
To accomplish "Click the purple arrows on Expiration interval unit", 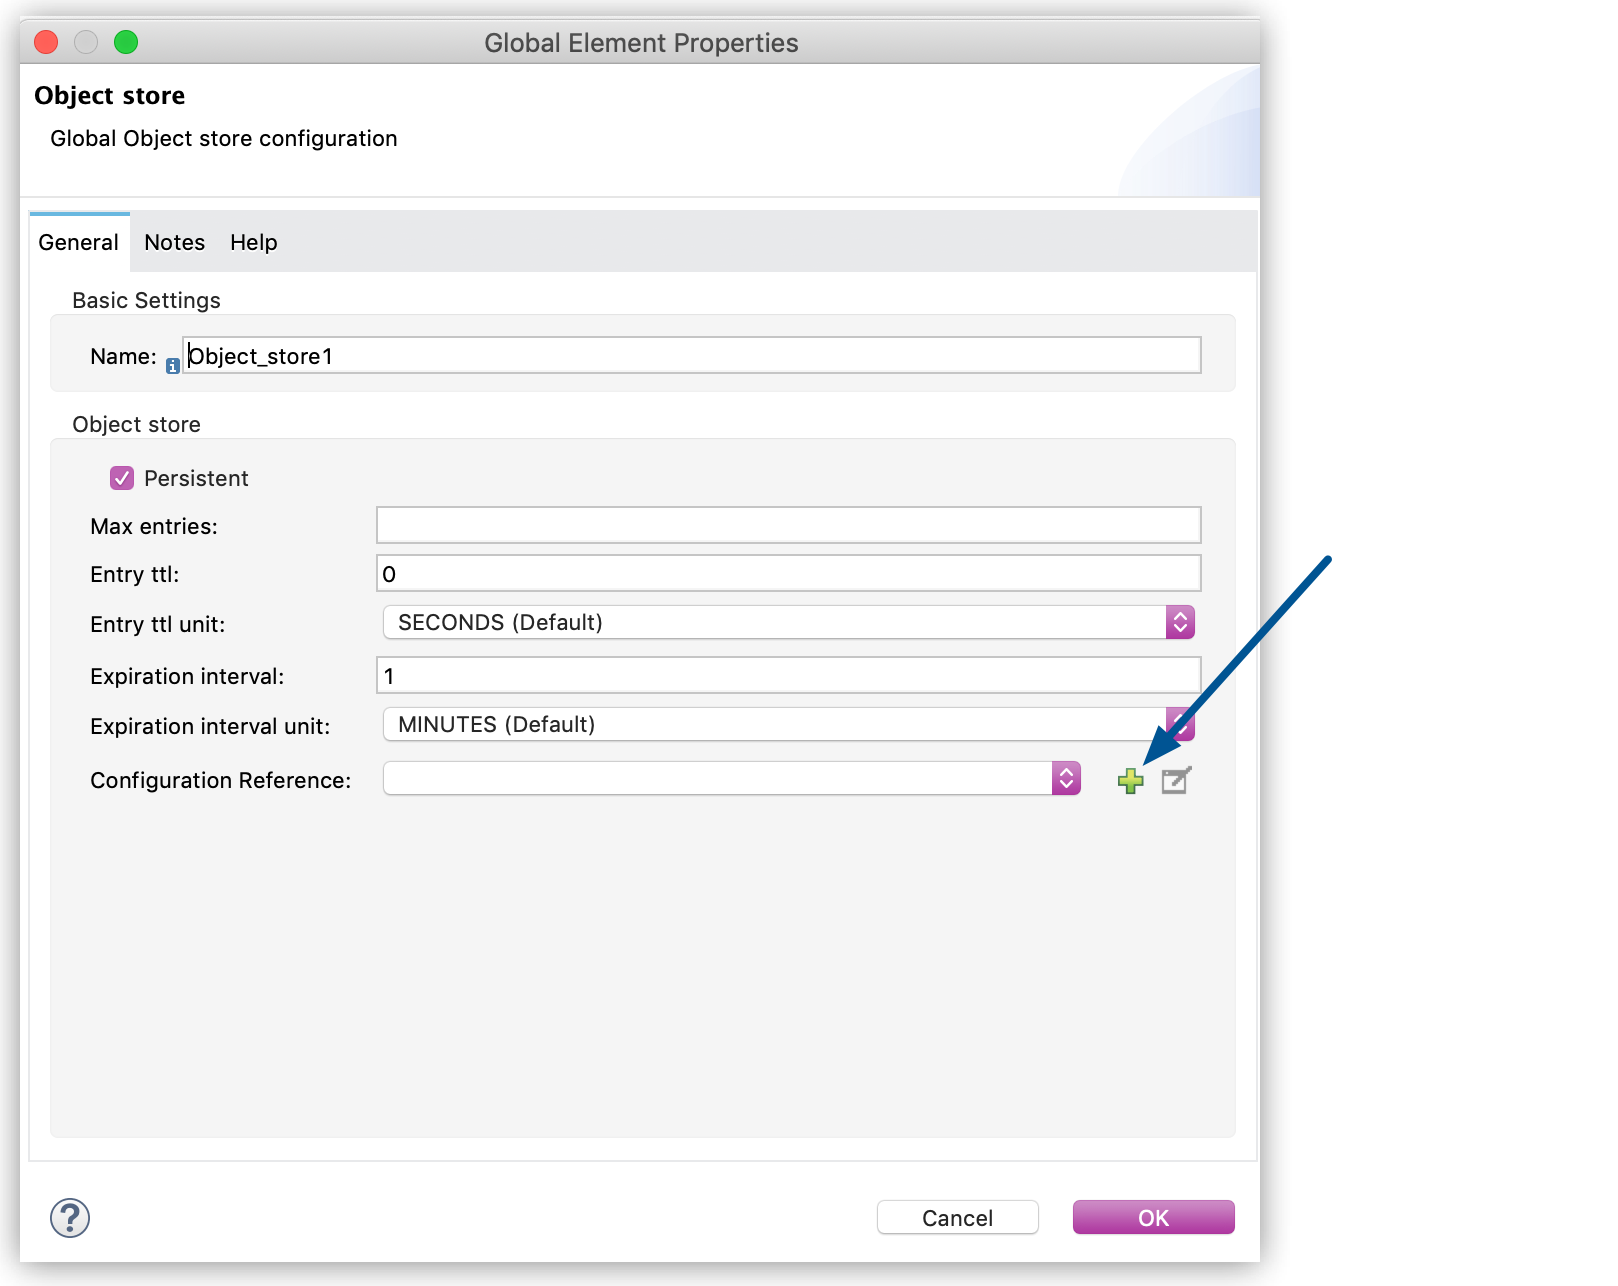I will 1182,724.
